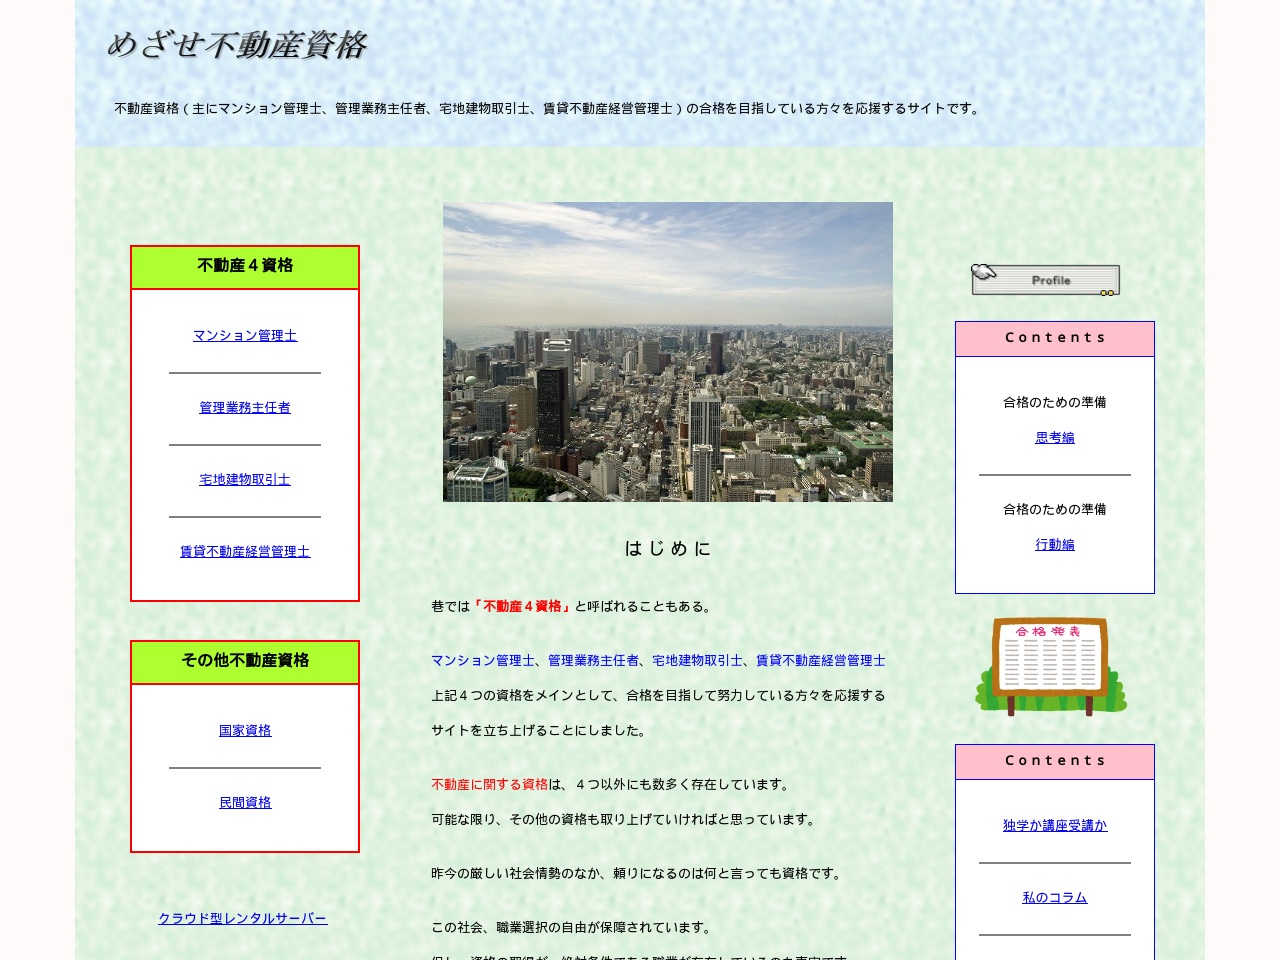This screenshot has width=1280, height=960.
Task: Select the Contents header above 独学か講座受講か
Action: coord(1055,762)
